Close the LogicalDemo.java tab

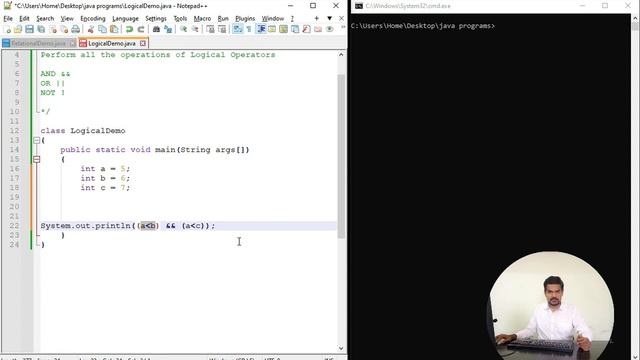coord(142,43)
